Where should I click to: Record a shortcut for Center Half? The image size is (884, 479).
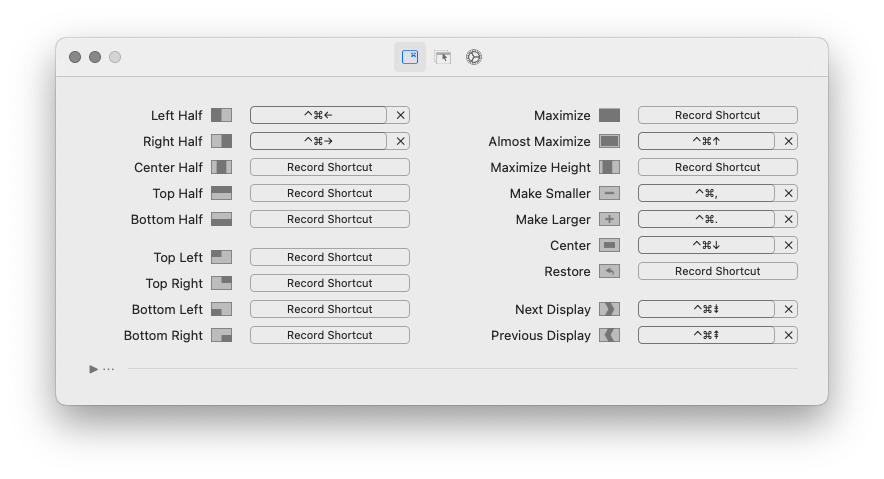tap(330, 167)
